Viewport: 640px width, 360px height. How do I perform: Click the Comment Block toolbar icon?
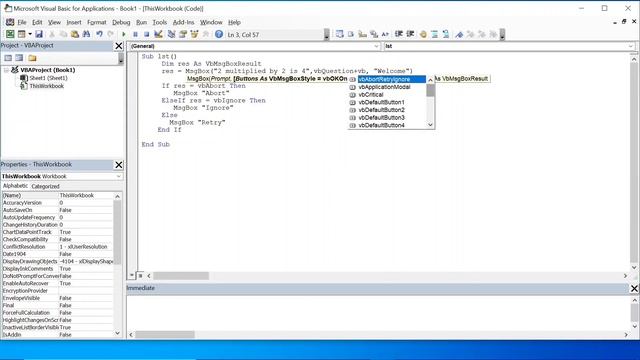click(x=435, y=34)
